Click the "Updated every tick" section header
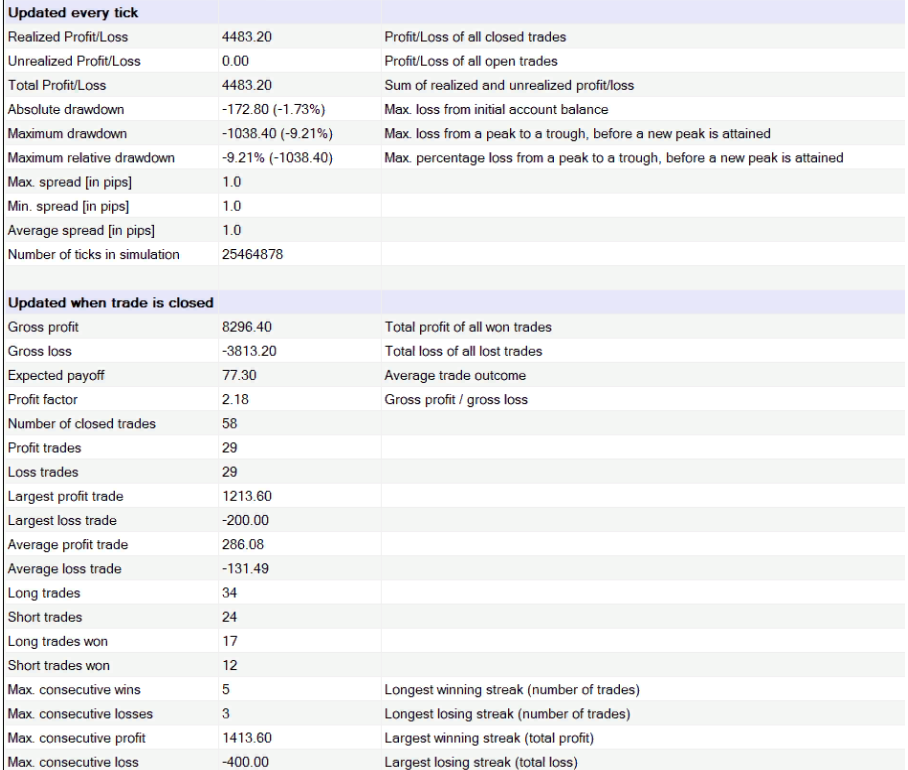This screenshot has height=770, width=908. pos(72,13)
